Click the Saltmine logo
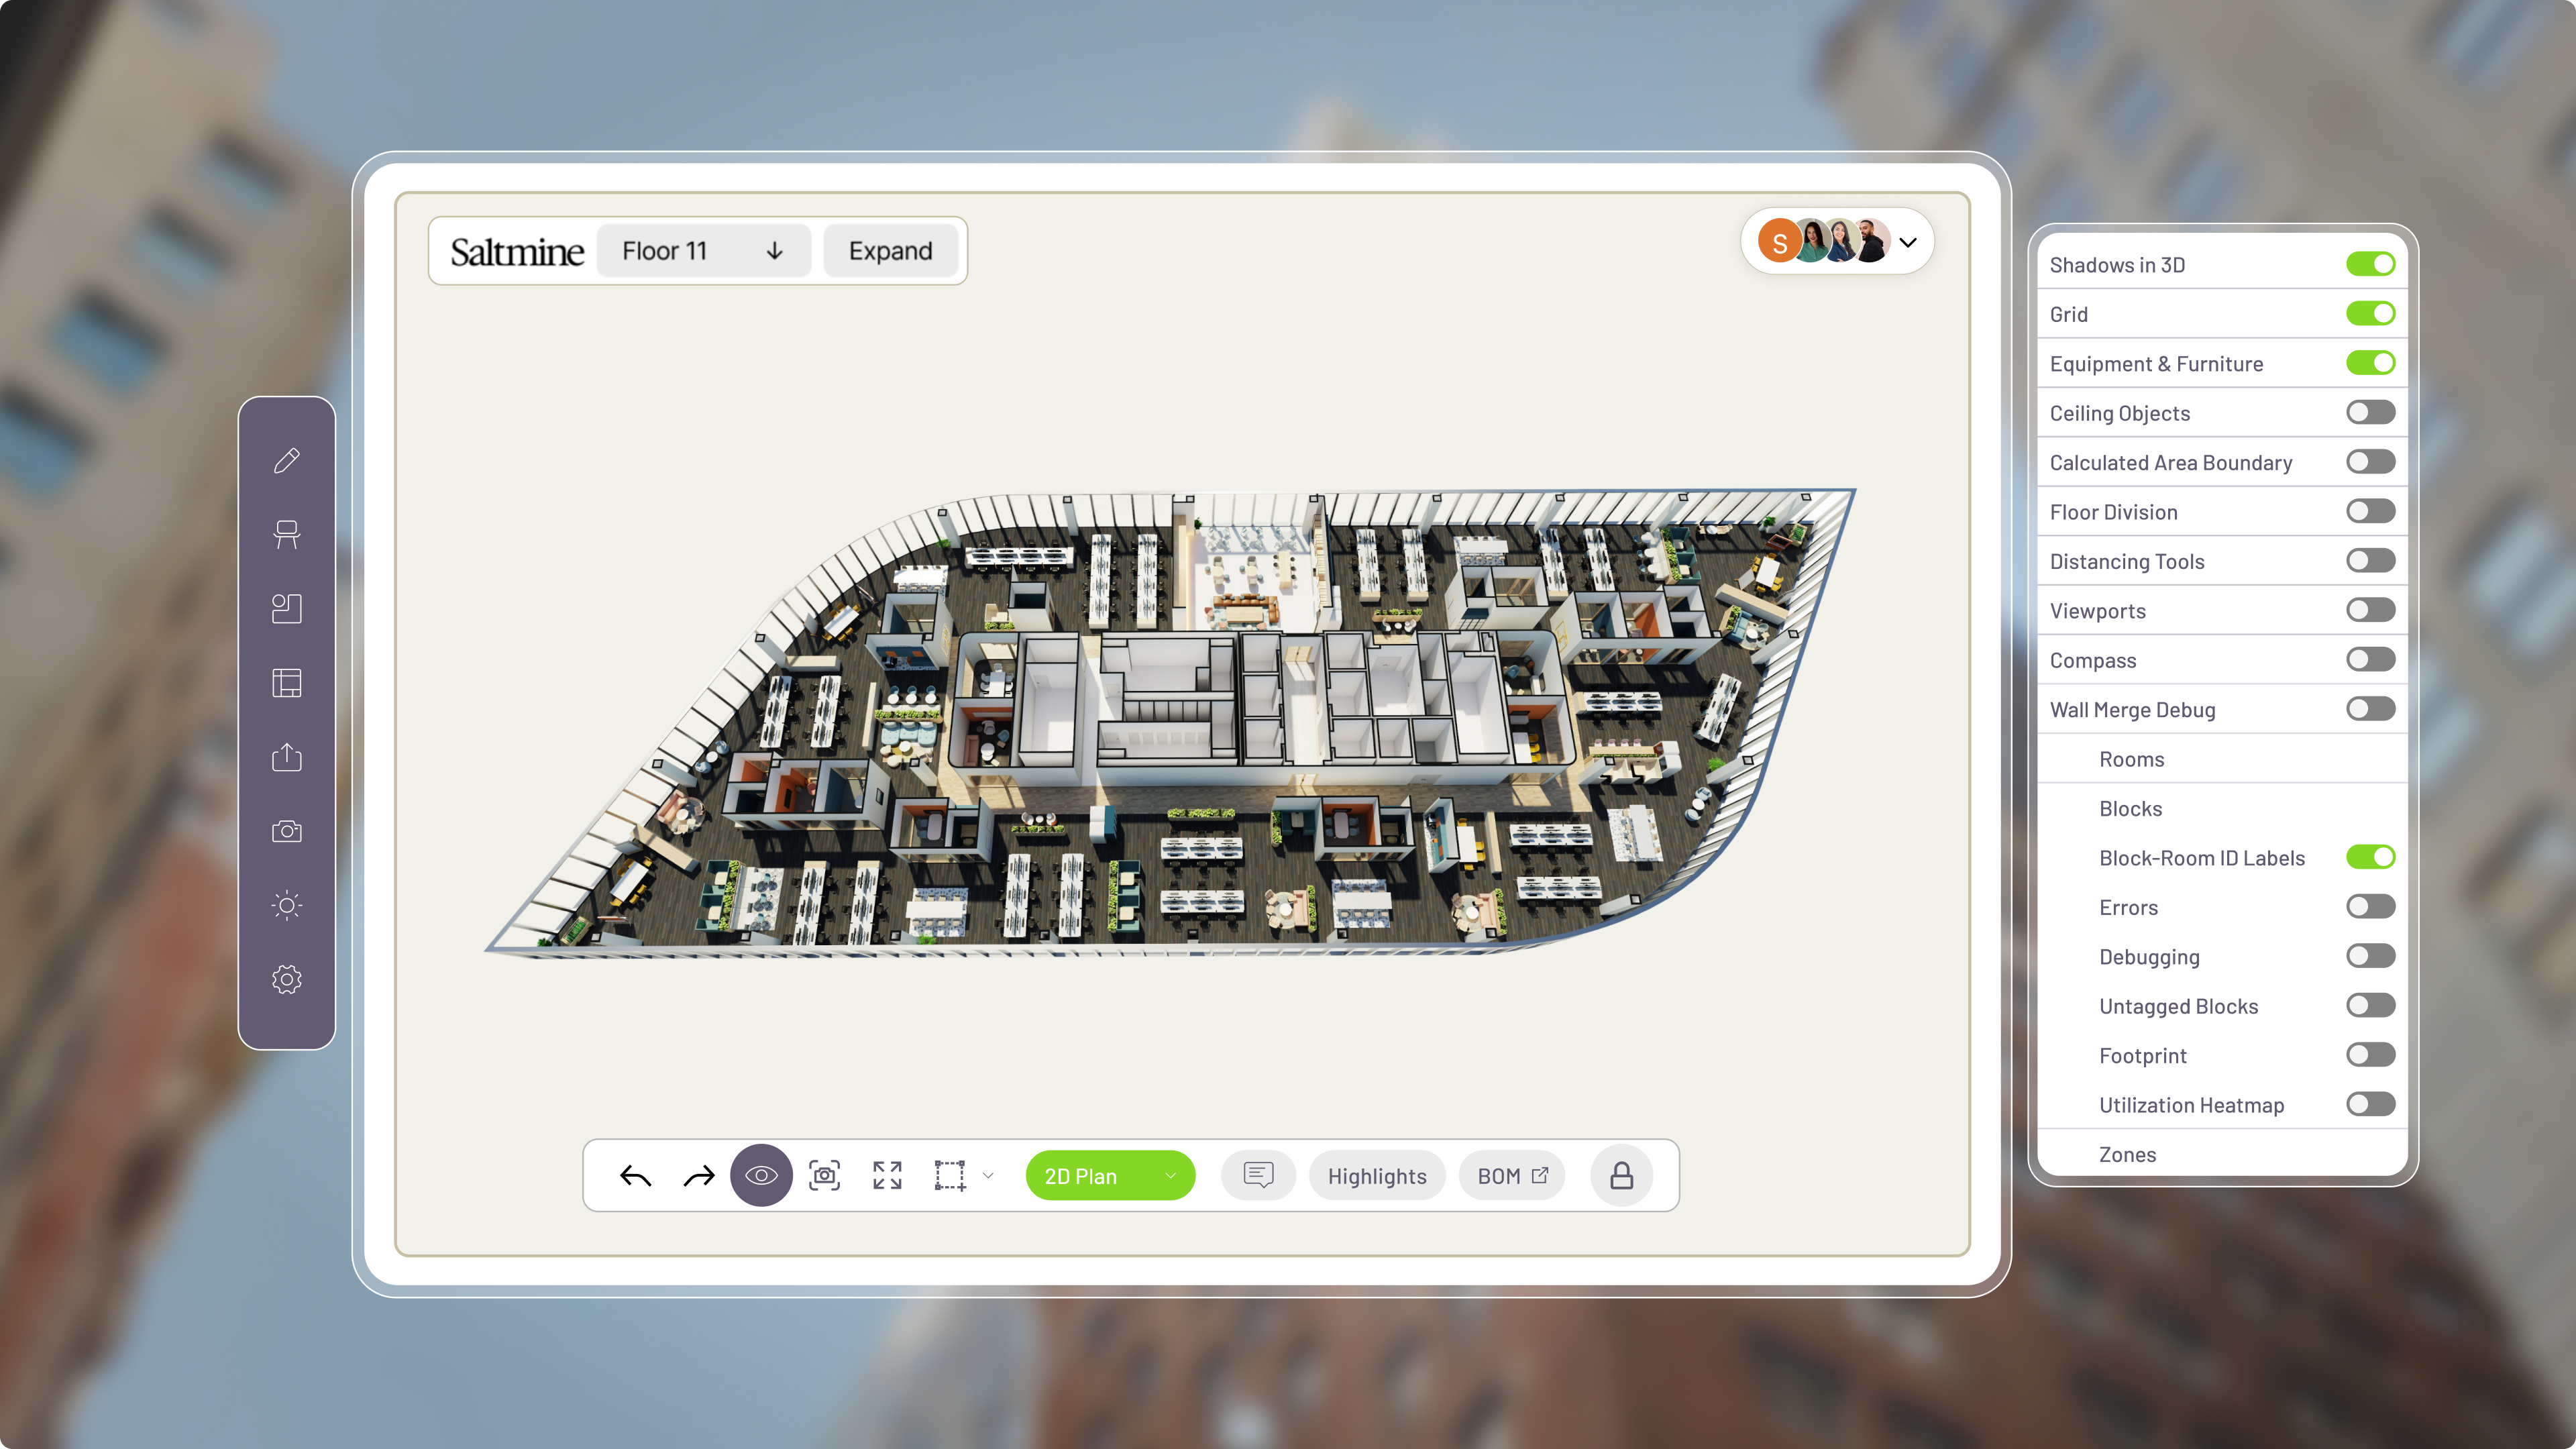This screenshot has width=2576, height=1449. 516,252
